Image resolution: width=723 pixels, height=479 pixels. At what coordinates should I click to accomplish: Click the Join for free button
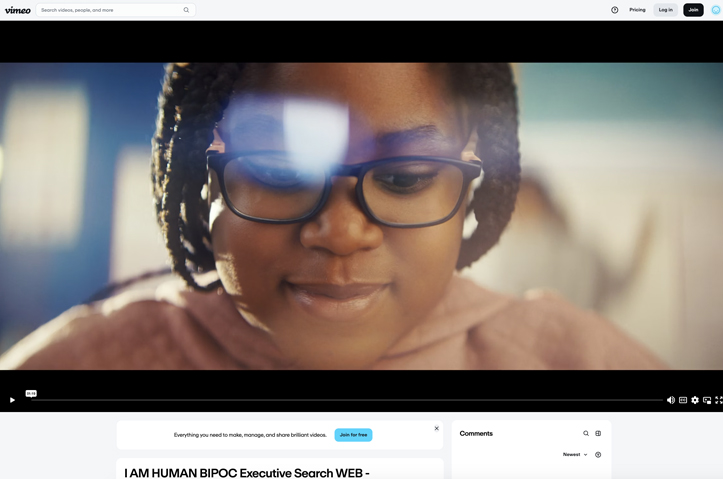point(353,435)
